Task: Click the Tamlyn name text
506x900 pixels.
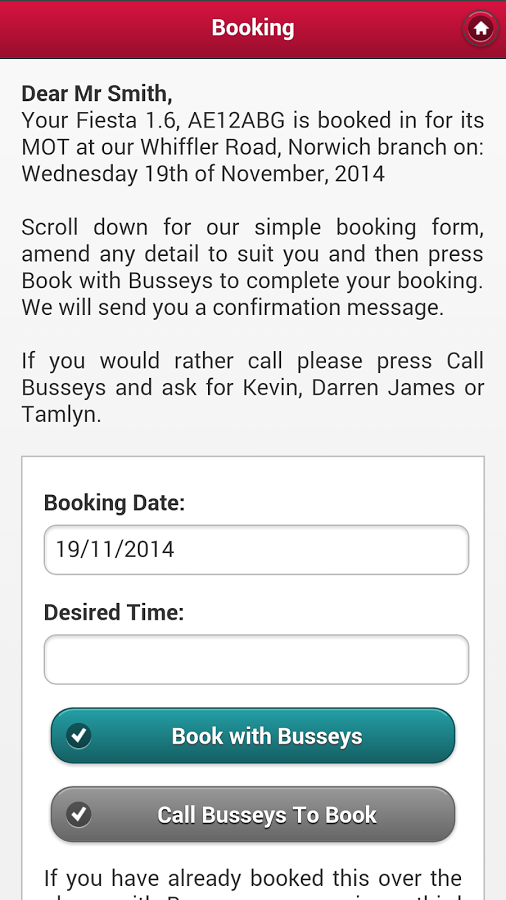Action: (x=61, y=414)
